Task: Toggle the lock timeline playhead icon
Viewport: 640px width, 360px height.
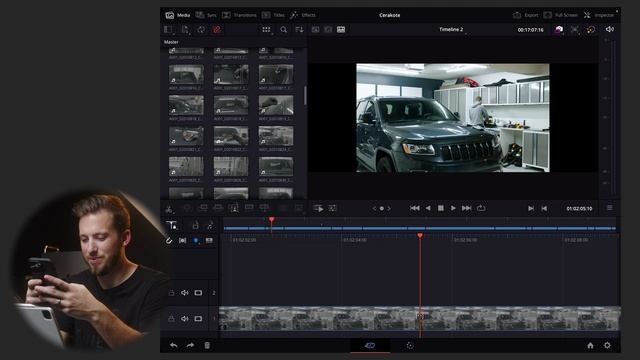Action: tap(196, 225)
